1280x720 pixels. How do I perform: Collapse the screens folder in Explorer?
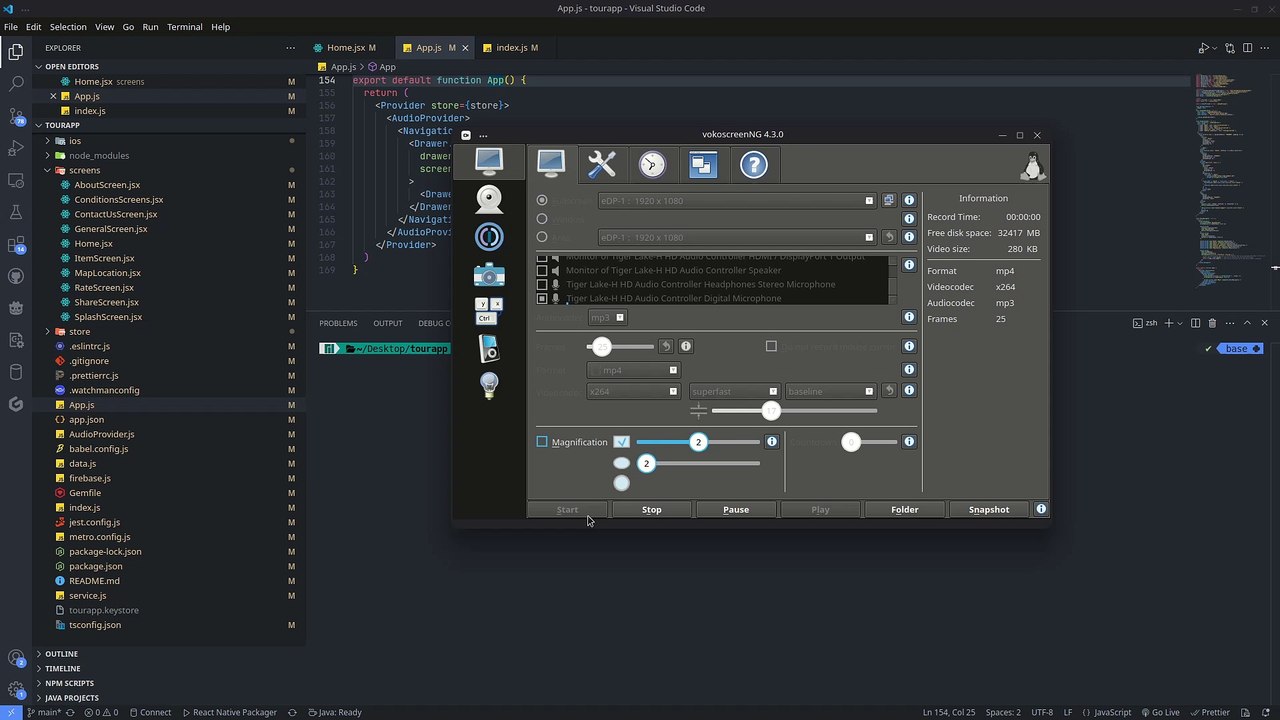tap(47, 170)
